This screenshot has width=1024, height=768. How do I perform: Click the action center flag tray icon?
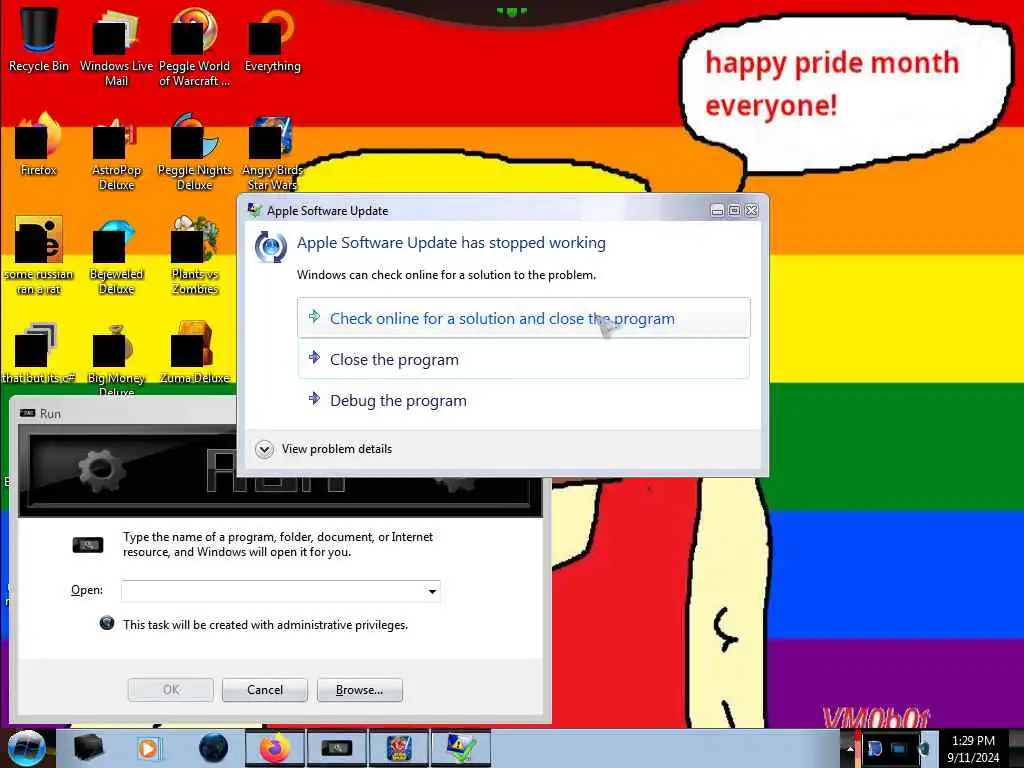[875, 748]
